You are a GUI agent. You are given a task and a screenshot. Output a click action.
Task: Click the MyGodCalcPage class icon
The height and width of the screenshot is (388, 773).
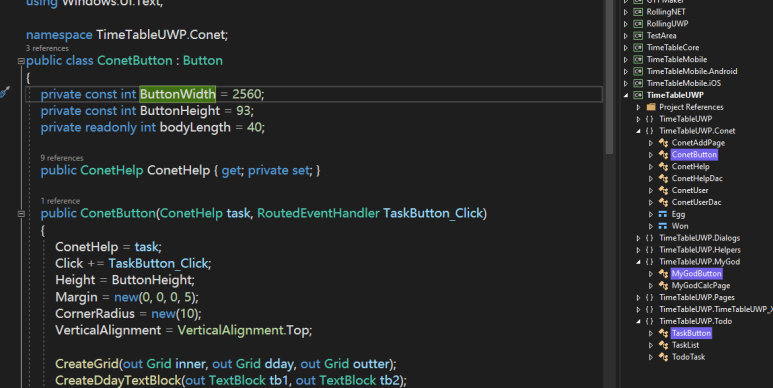[663, 285]
